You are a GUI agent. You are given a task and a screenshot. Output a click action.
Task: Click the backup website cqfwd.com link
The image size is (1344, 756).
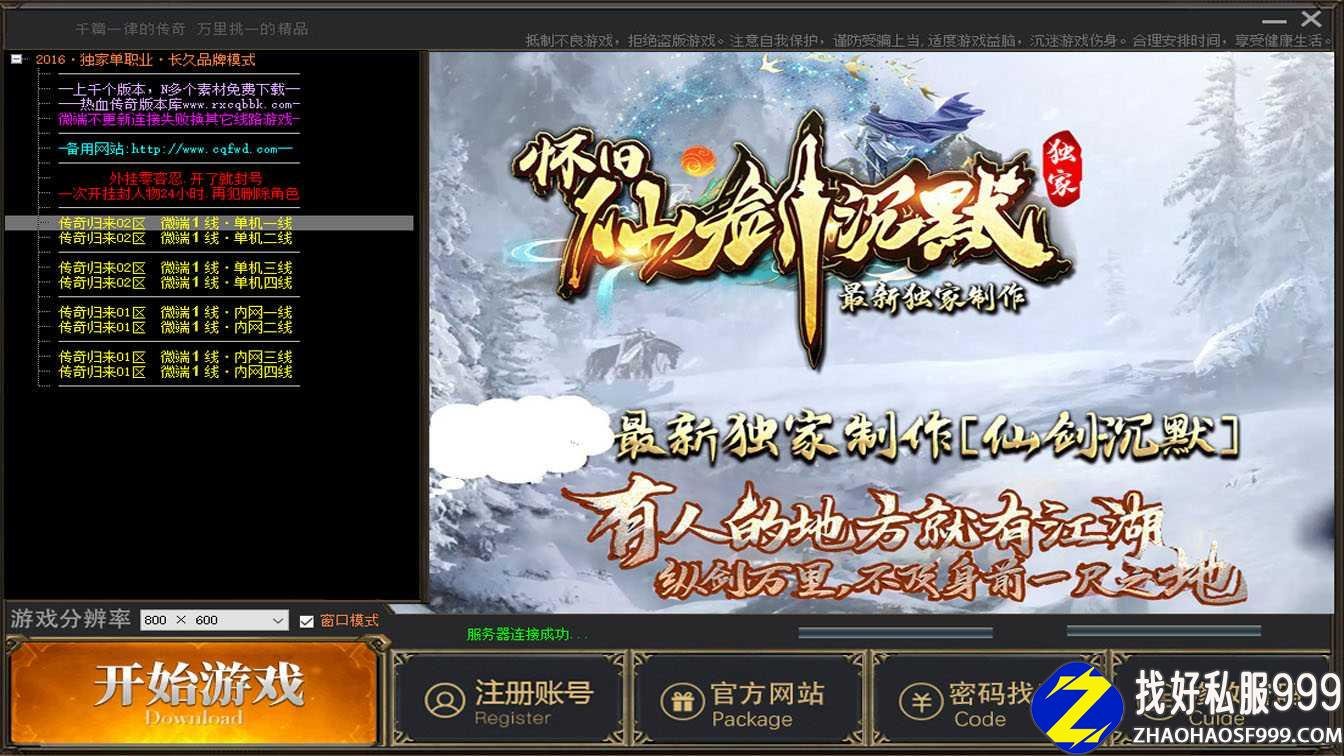(x=175, y=149)
